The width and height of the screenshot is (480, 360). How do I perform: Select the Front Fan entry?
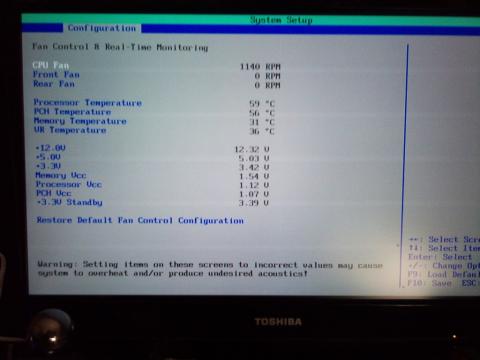[56, 74]
